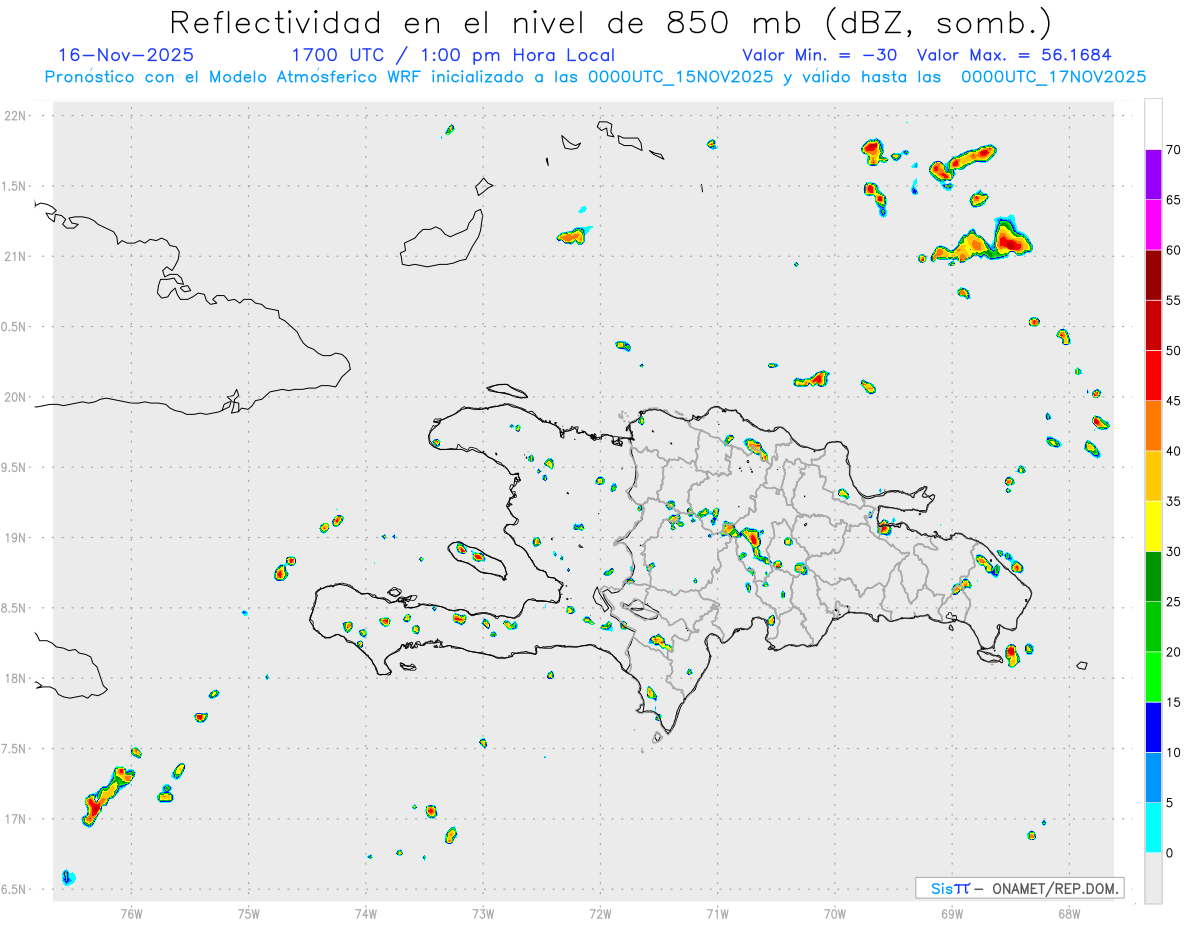Click the '22N' latitude label

point(17,116)
